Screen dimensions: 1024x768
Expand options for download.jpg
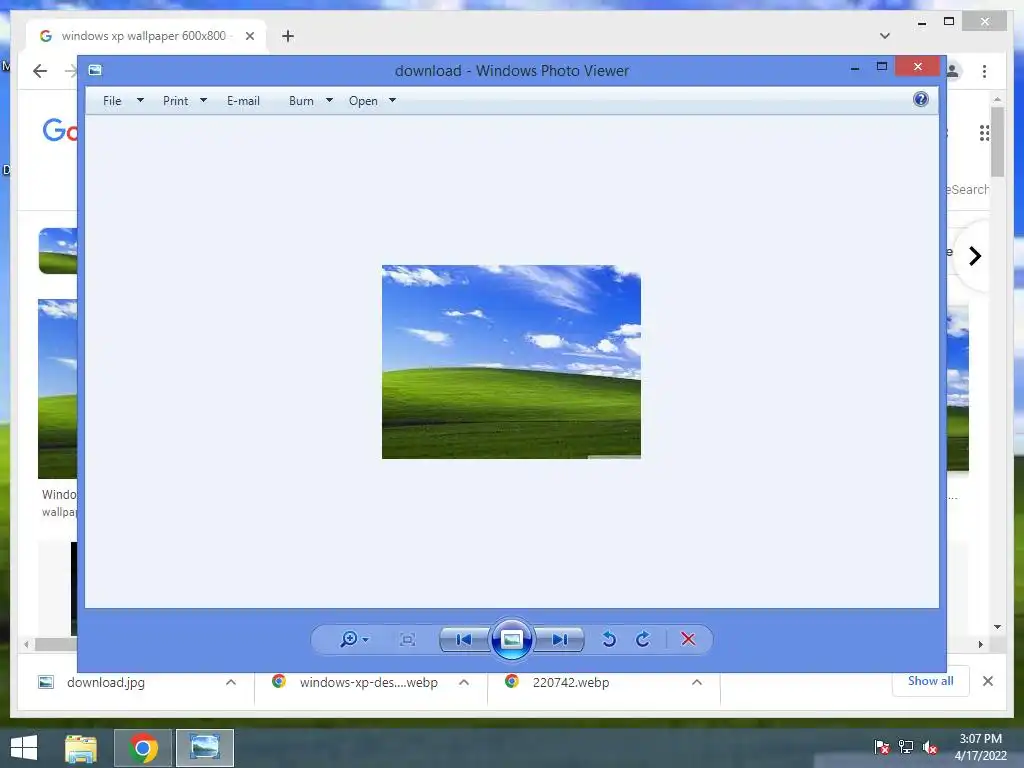coord(231,682)
